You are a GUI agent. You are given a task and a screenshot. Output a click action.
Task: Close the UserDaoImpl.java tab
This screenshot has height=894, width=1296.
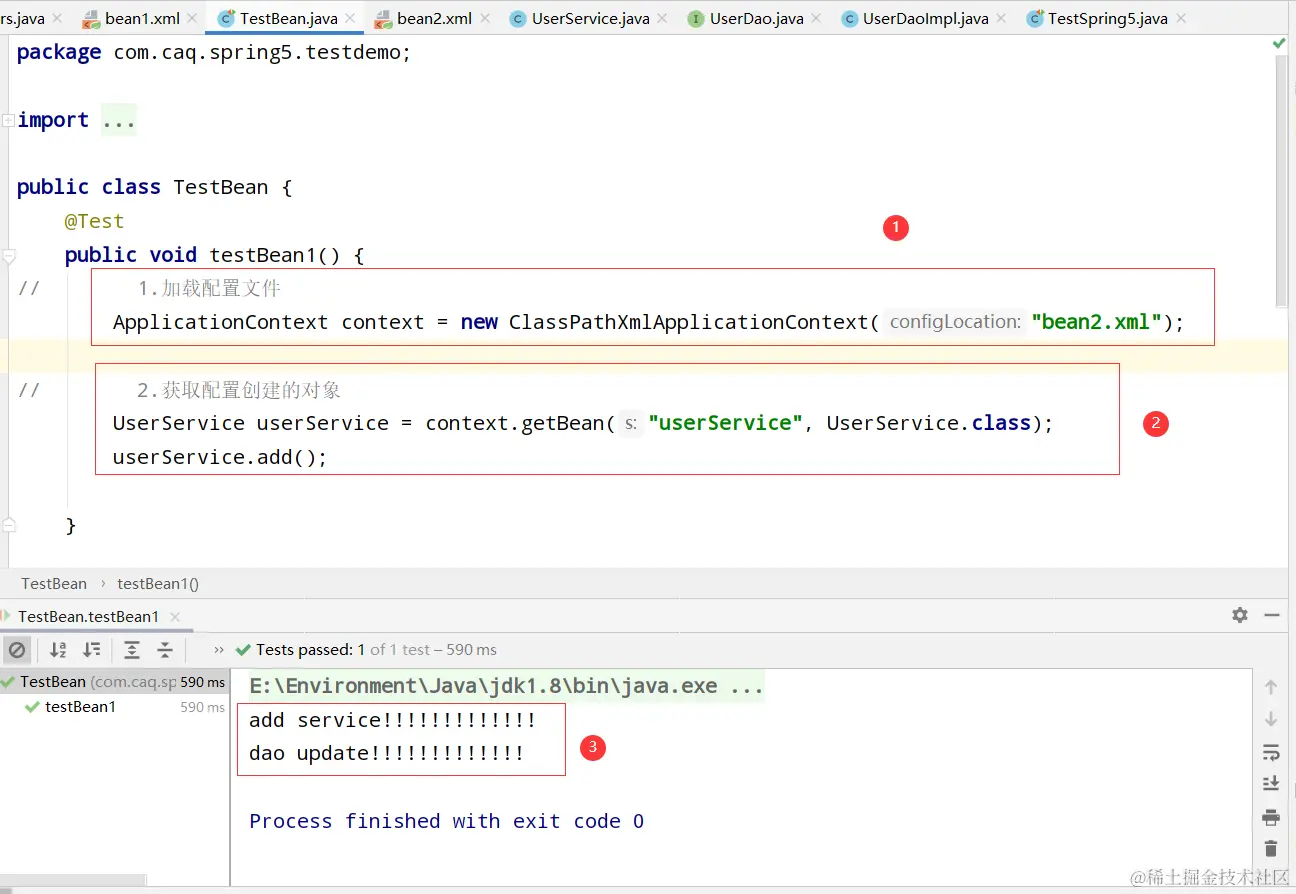(x=1002, y=19)
